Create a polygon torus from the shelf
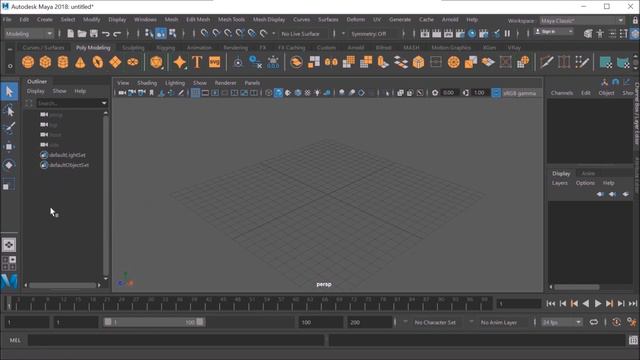 98,62
